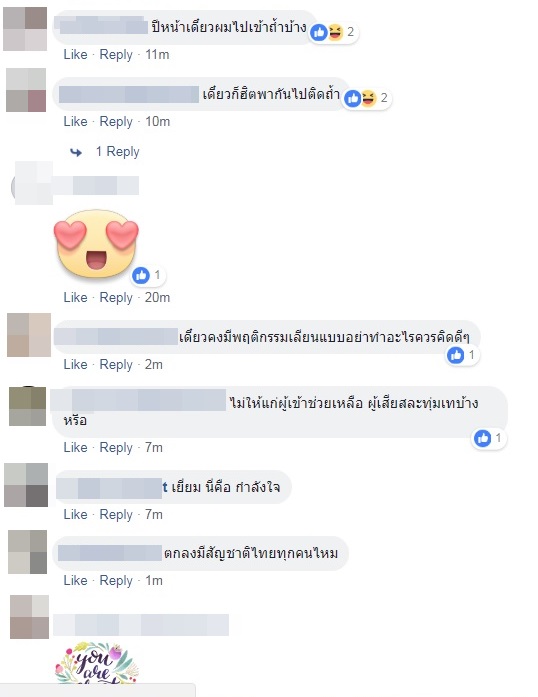Expand the 1 Reply thread

pyautogui.click(x=117, y=152)
